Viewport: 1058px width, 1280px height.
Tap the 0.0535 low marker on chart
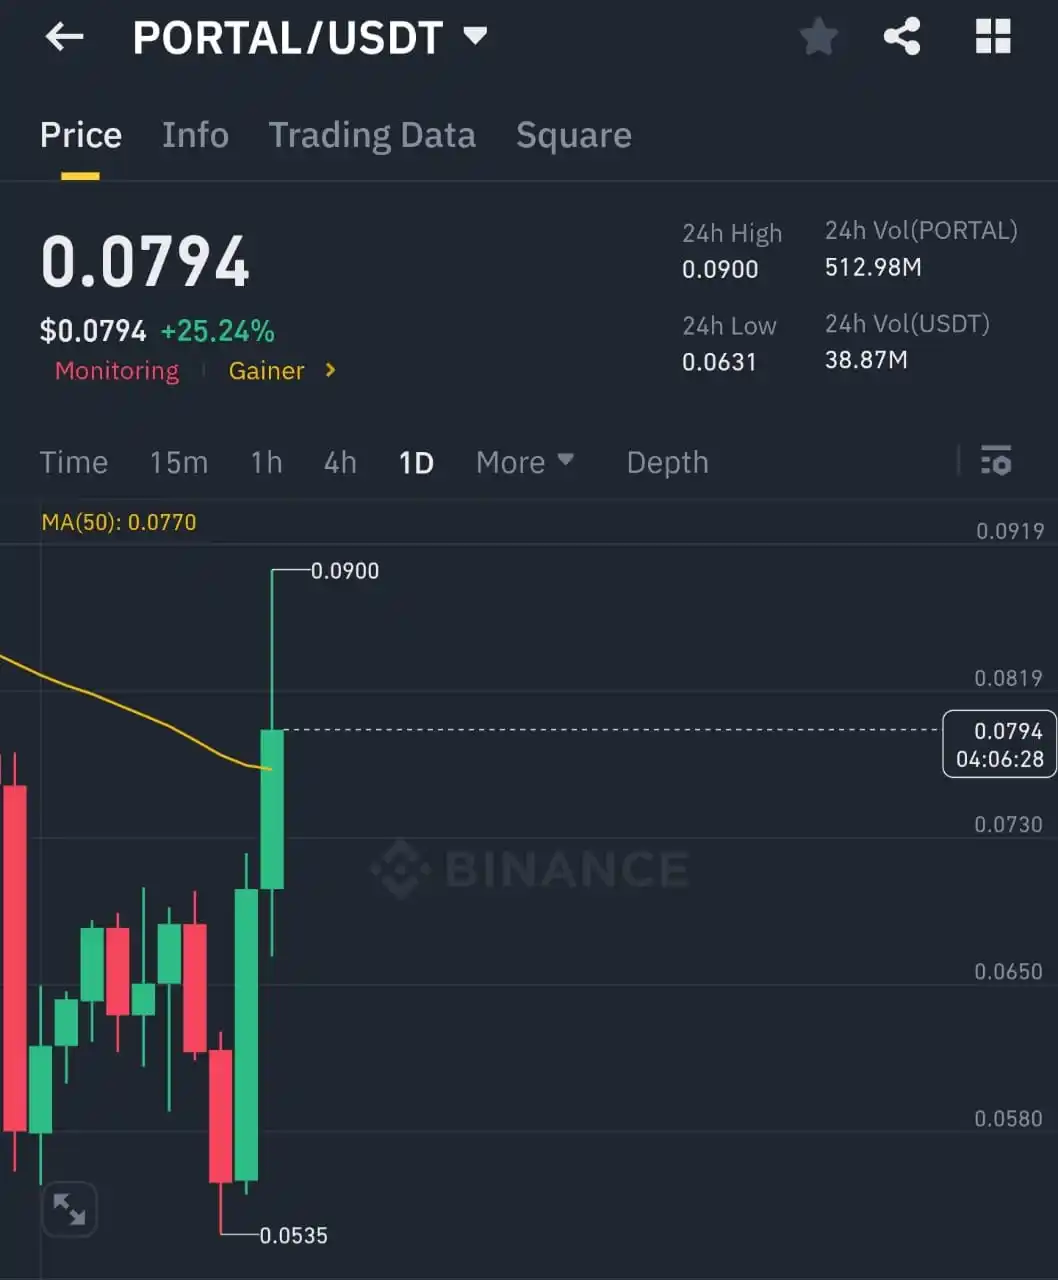294,1236
